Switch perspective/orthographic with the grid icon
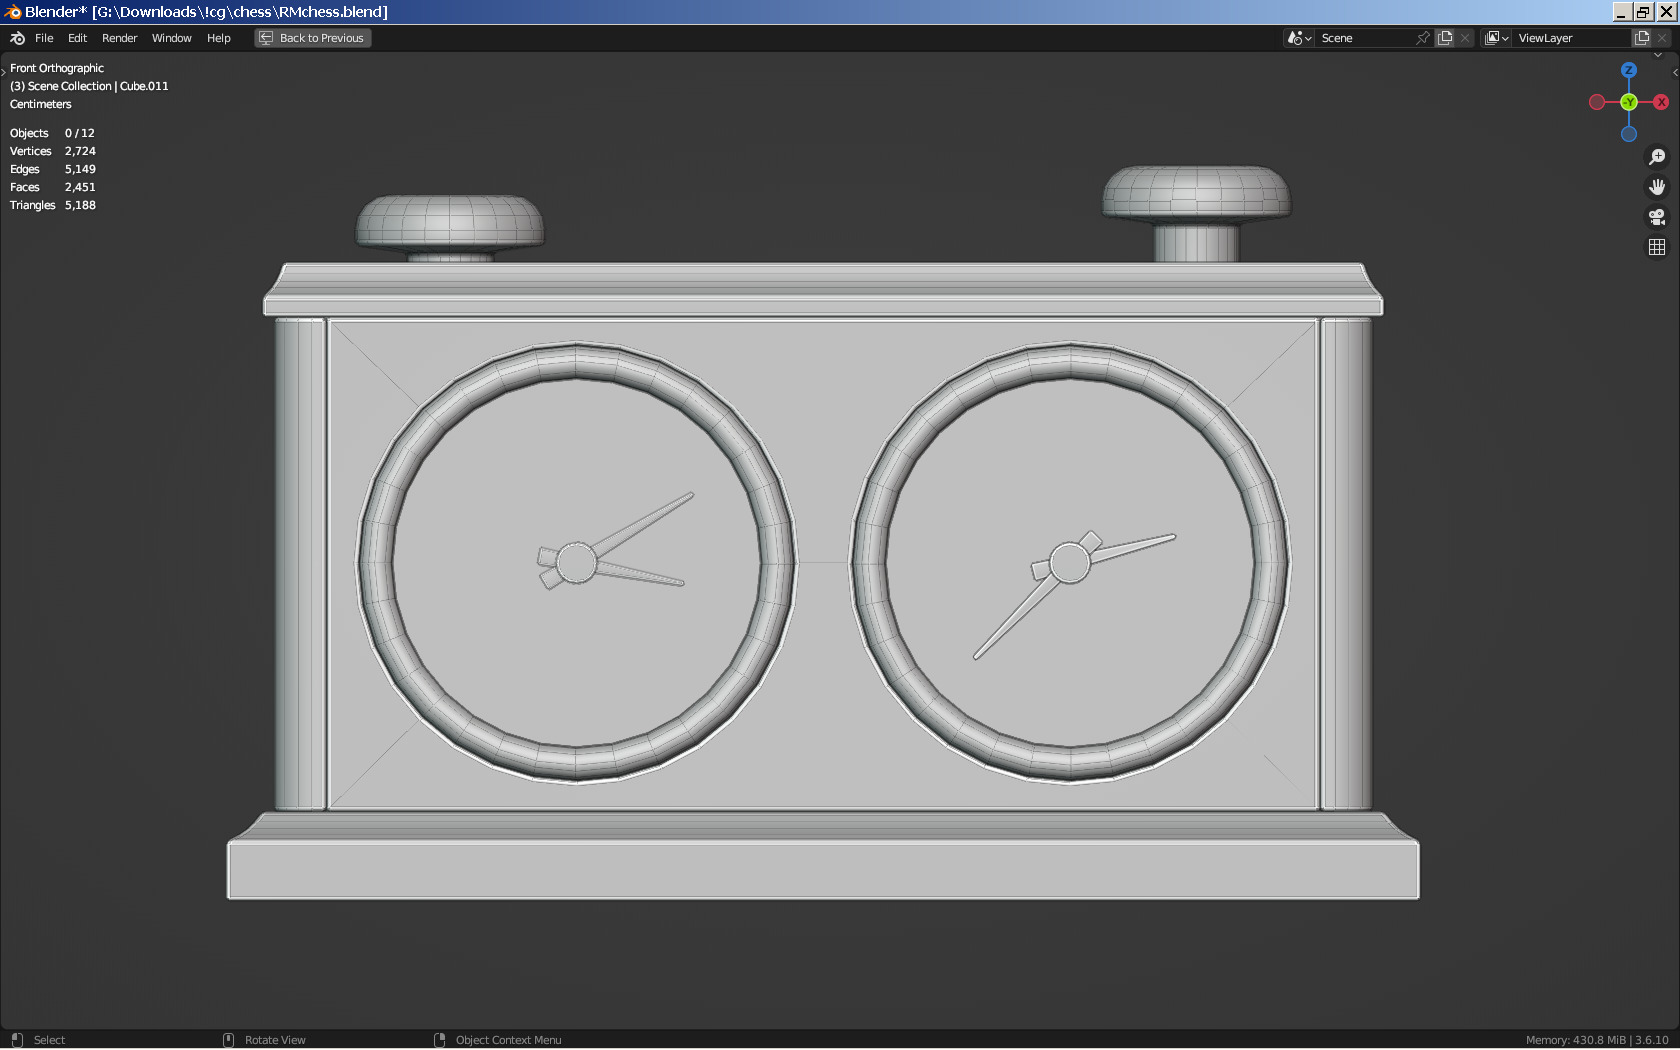The width and height of the screenshot is (1680, 1050). tap(1657, 247)
